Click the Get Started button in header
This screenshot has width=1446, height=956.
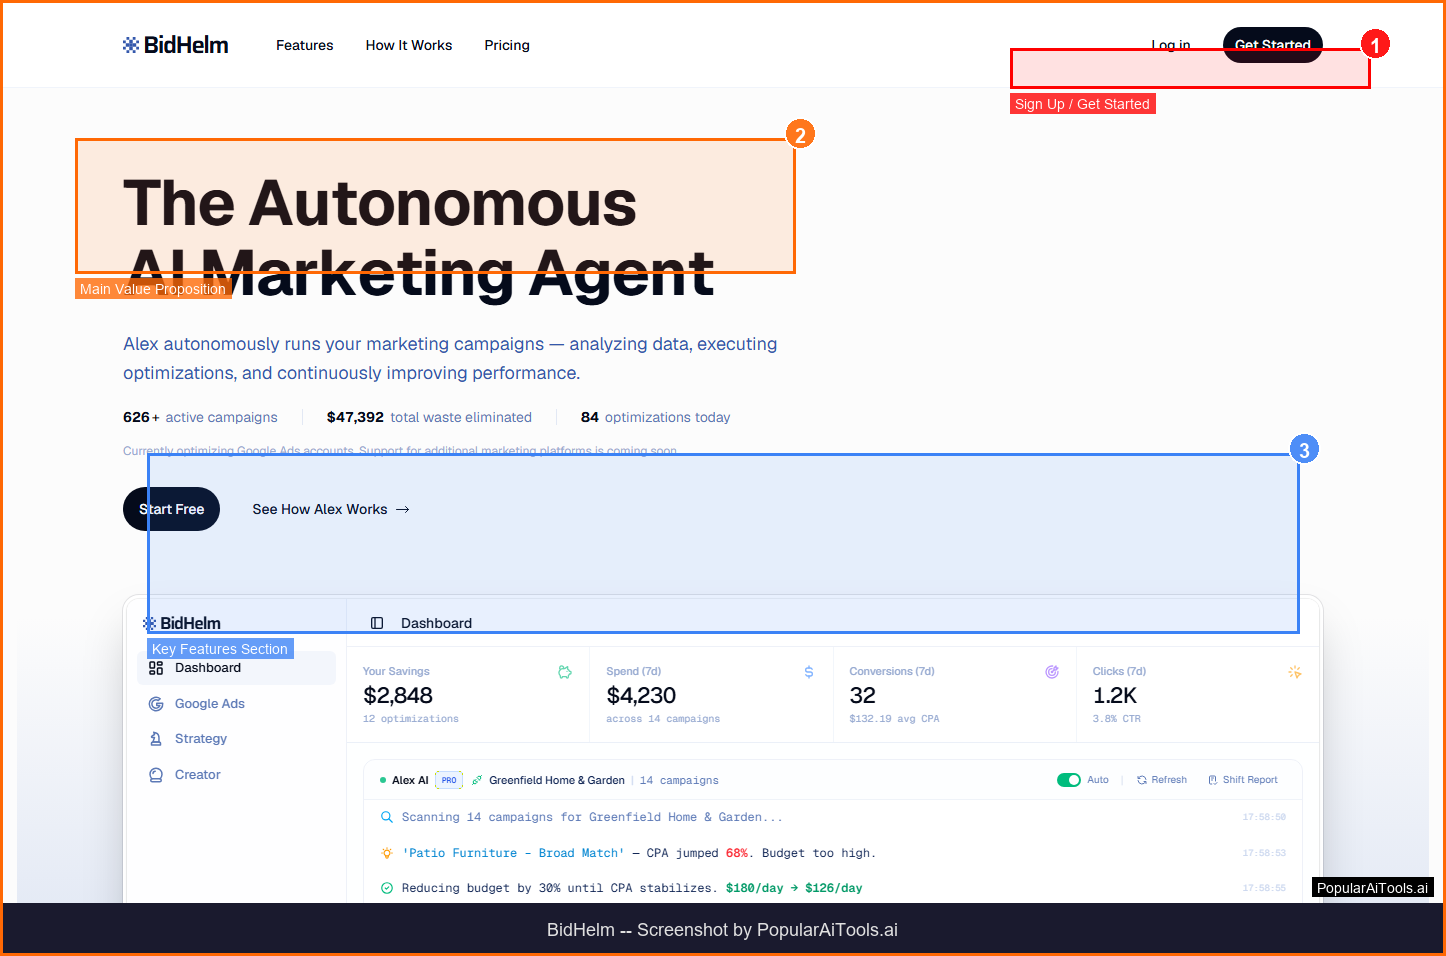(x=1272, y=44)
